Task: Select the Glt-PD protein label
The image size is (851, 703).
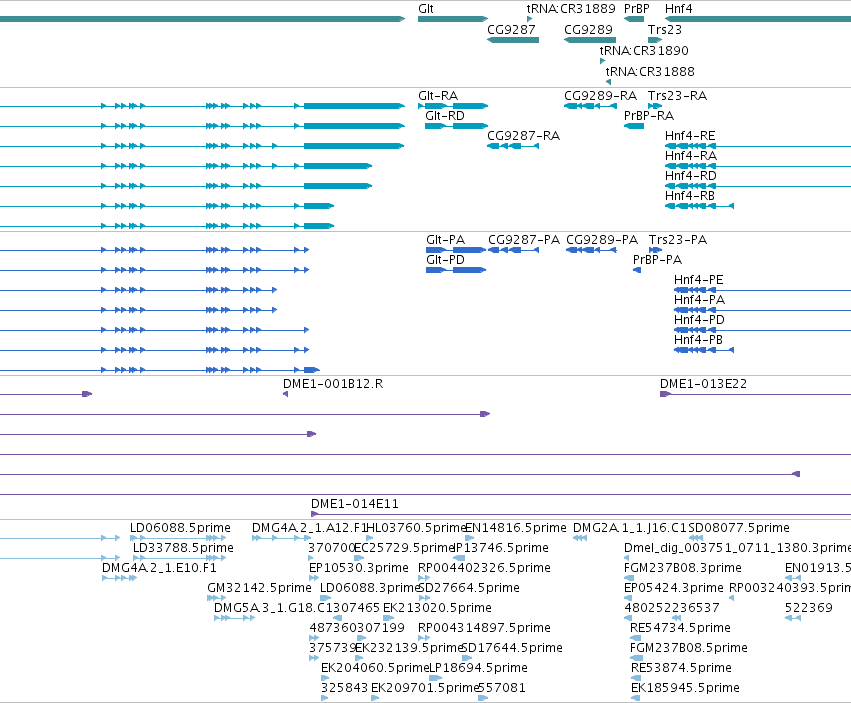Action: (x=446, y=259)
